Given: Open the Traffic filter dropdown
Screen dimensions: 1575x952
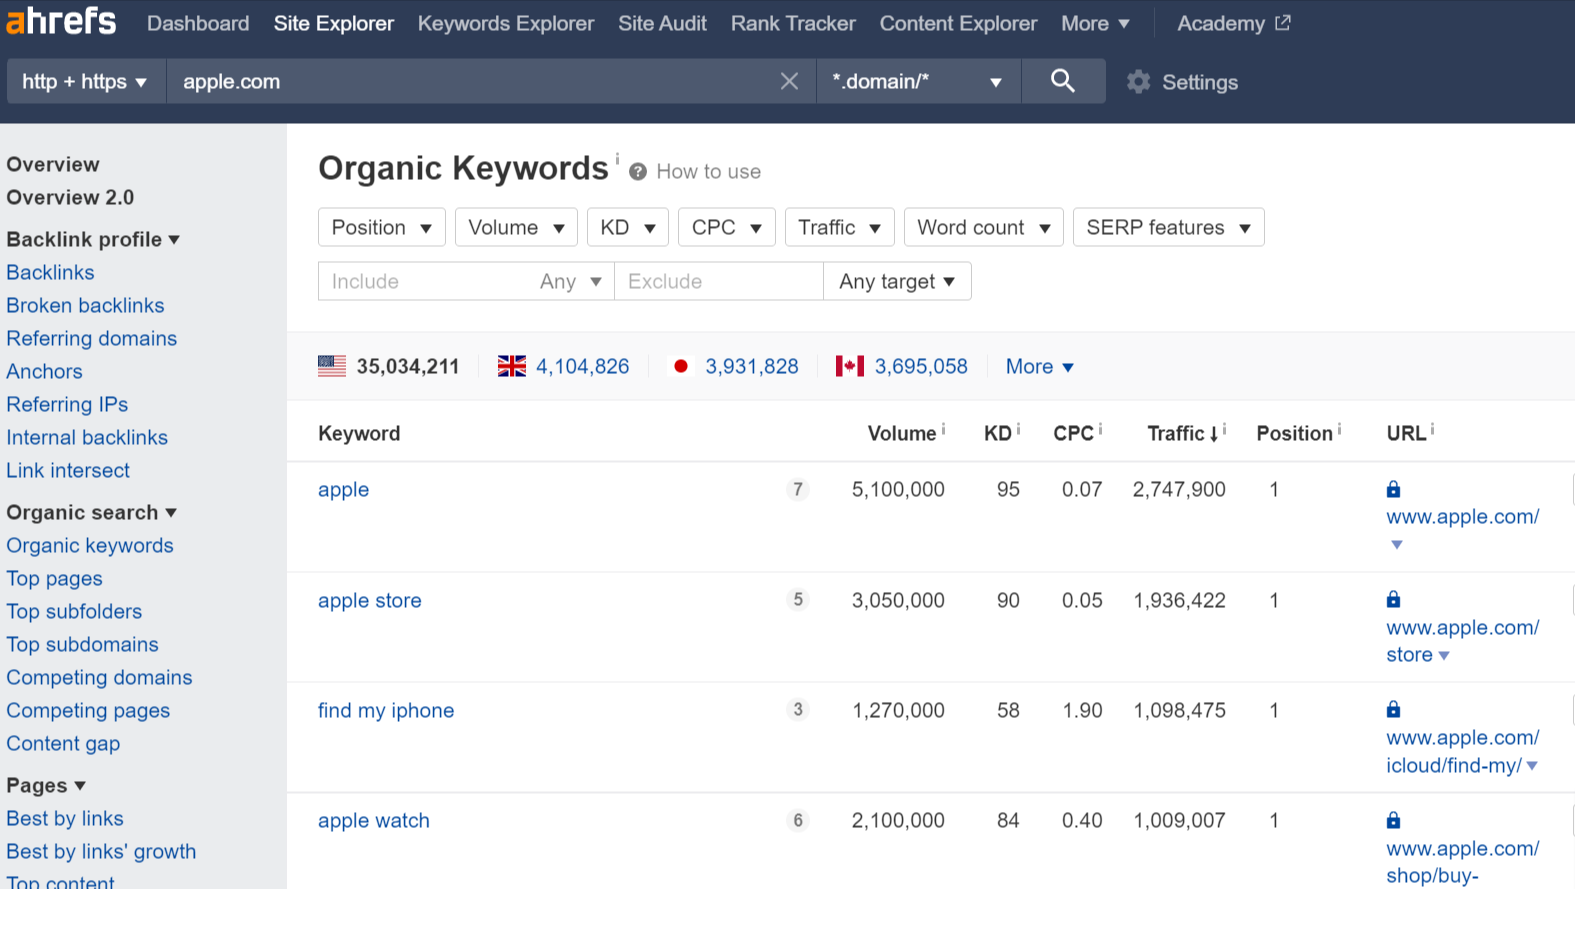Looking at the screenshot, I should (x=839, y=227).
